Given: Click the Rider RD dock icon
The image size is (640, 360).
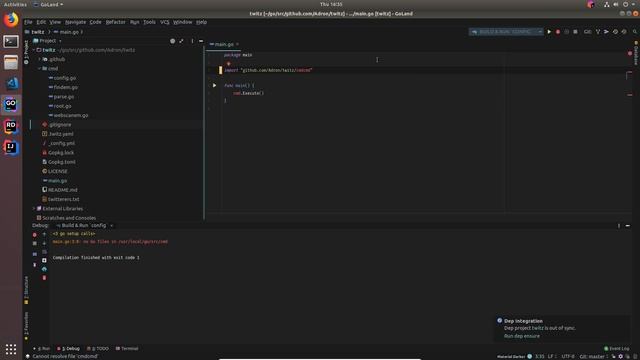Looking at the screenshot, I should click(11, 126).
